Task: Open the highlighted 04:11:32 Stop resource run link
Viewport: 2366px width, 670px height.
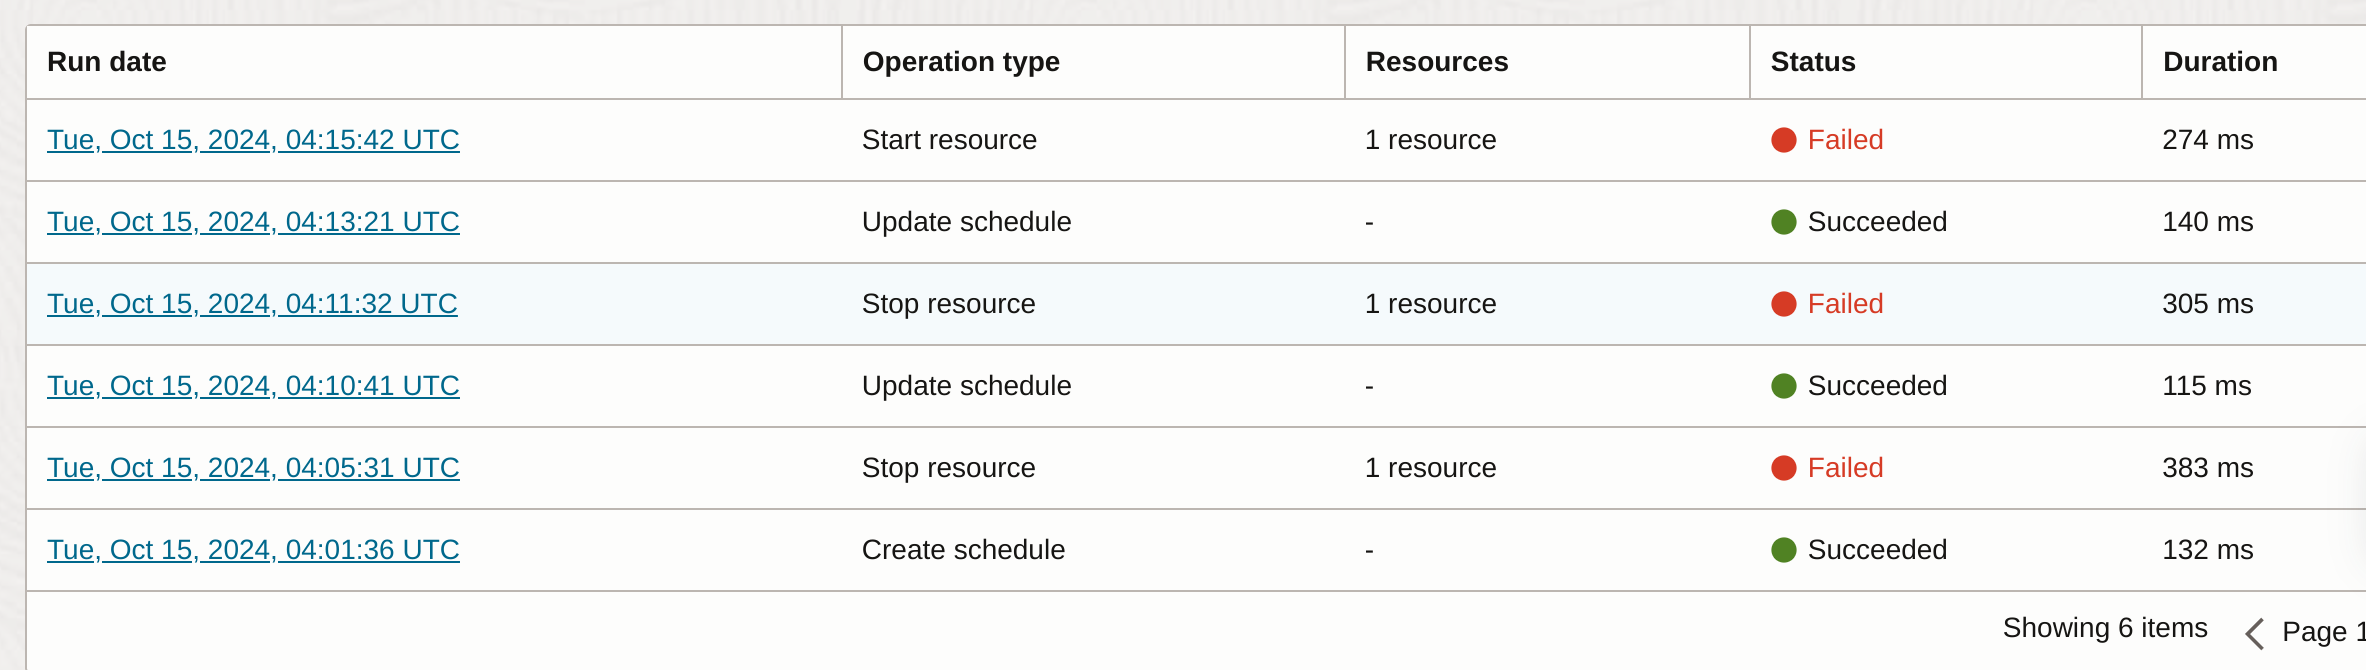Action: (253, 304)
